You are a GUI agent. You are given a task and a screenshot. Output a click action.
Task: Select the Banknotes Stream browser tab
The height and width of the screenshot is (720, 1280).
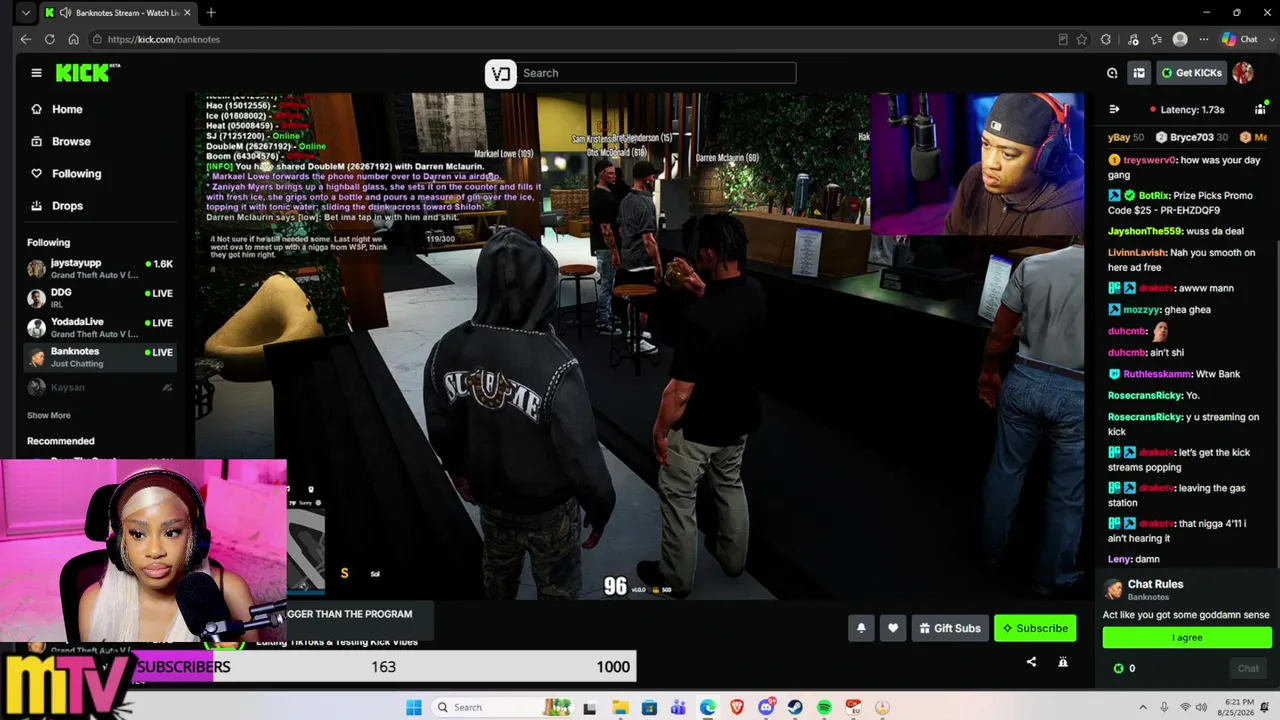[x=119, y=13]
